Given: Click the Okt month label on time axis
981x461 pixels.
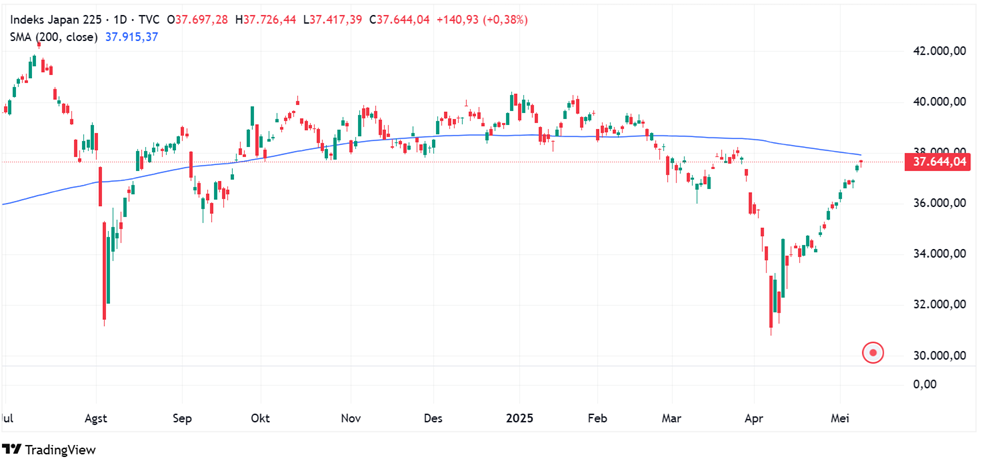Looking at the screenshot, I should click(260, 418).
